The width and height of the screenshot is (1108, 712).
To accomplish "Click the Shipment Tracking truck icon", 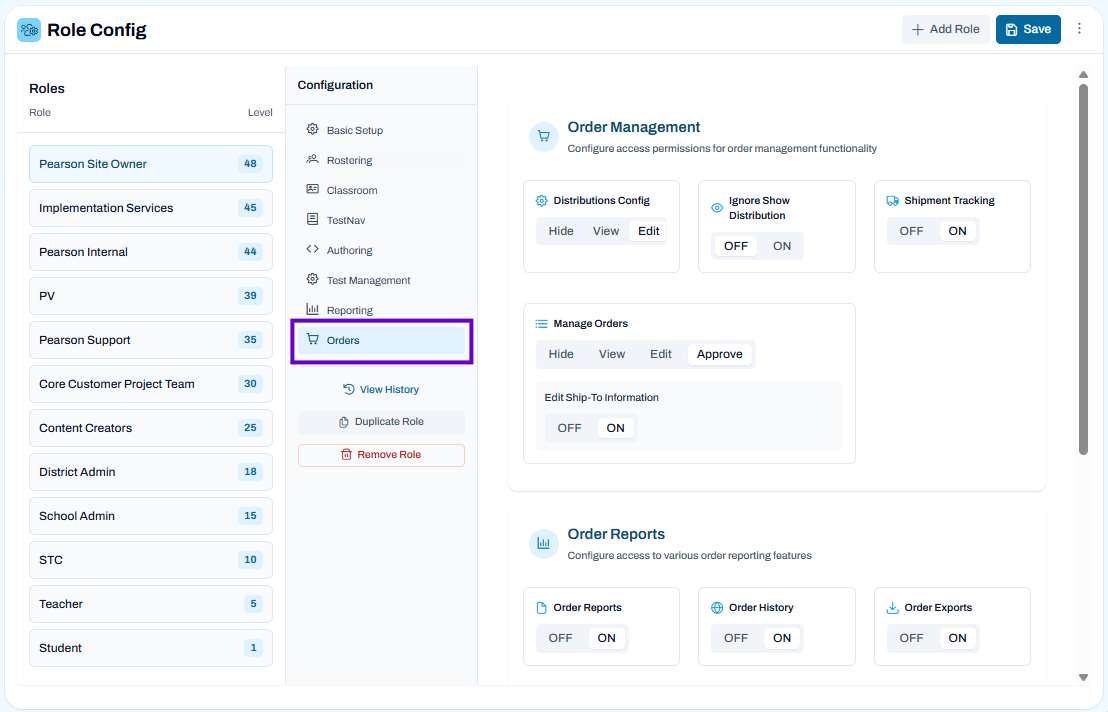I will pyautogui.click(x=892, y=201).
